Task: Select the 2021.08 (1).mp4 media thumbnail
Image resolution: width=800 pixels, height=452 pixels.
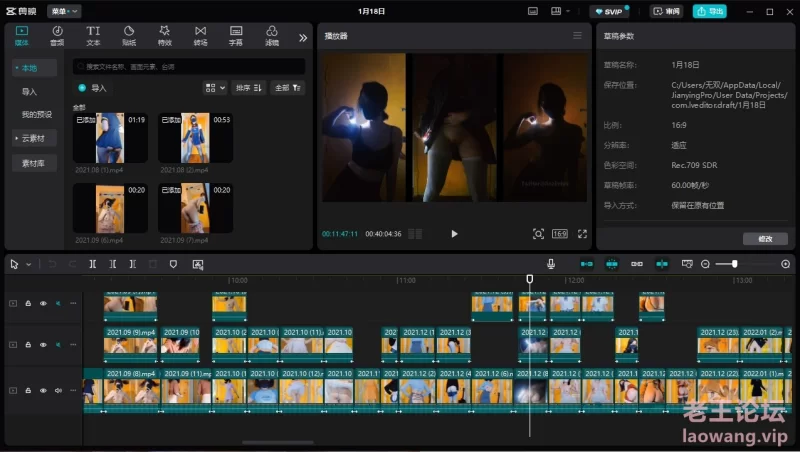Action: (110, 138)
